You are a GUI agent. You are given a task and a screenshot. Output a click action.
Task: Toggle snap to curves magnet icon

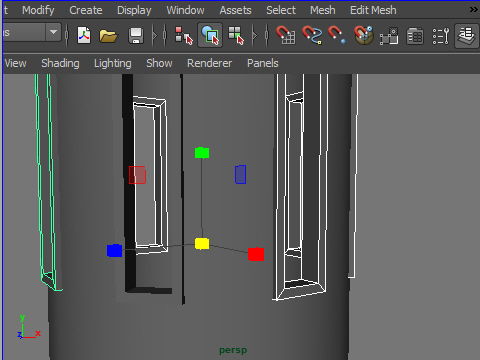click(x=312, y=35)
